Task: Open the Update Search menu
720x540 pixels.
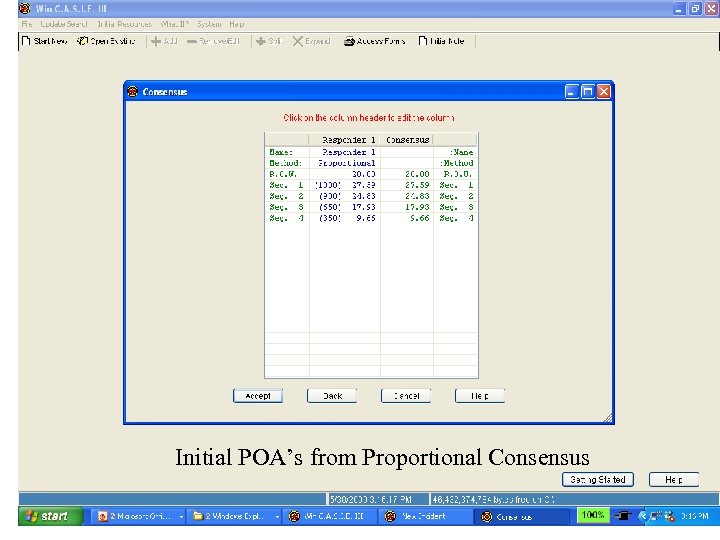Action: tap(63, 24)
